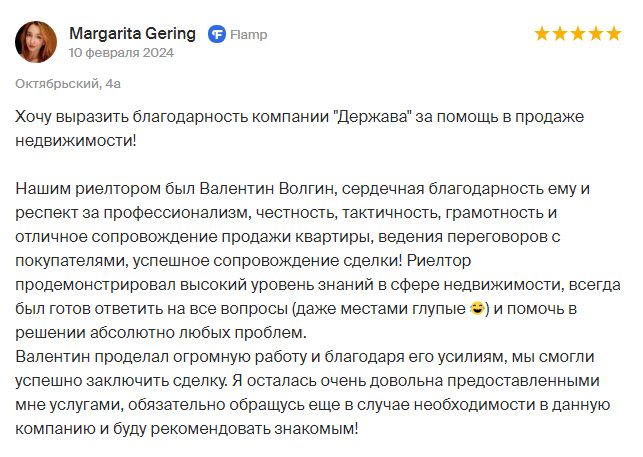Click the address Октябрьский, 4а

pos(68,84)
